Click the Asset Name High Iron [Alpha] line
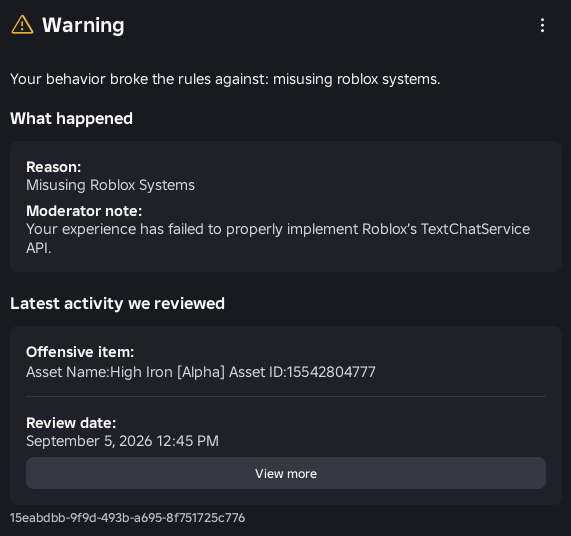571x536 pixels. [201, 372]
